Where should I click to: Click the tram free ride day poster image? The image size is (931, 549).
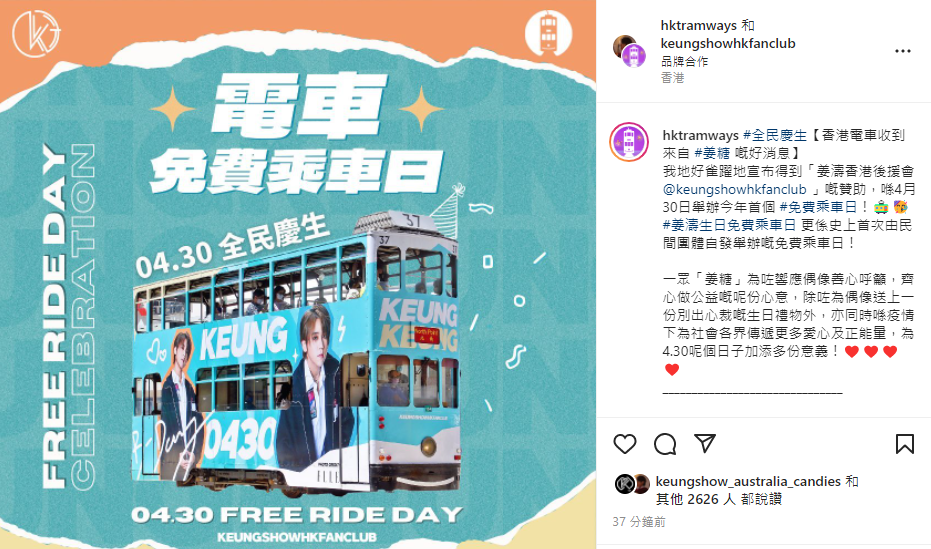pos(298,274)
